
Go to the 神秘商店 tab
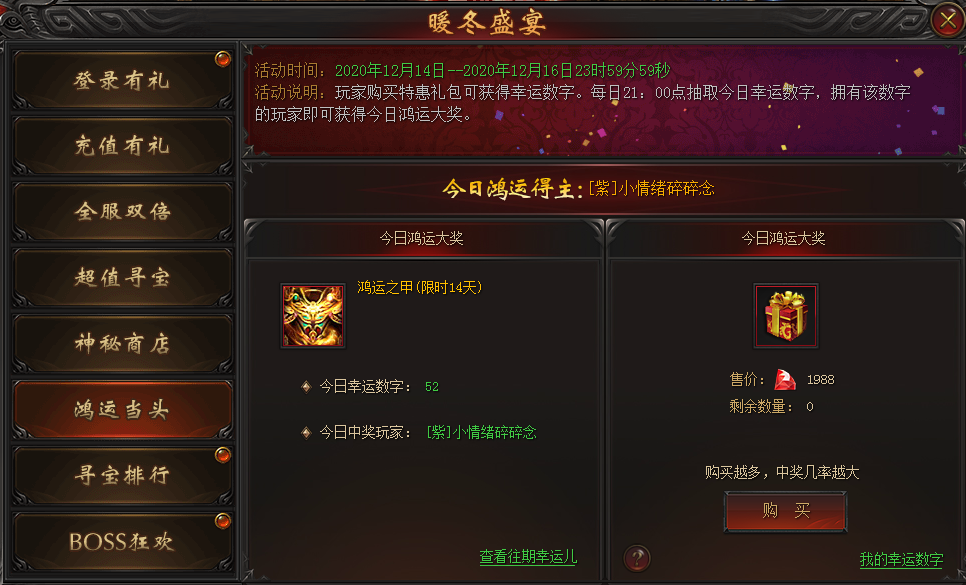coord(122,344)
